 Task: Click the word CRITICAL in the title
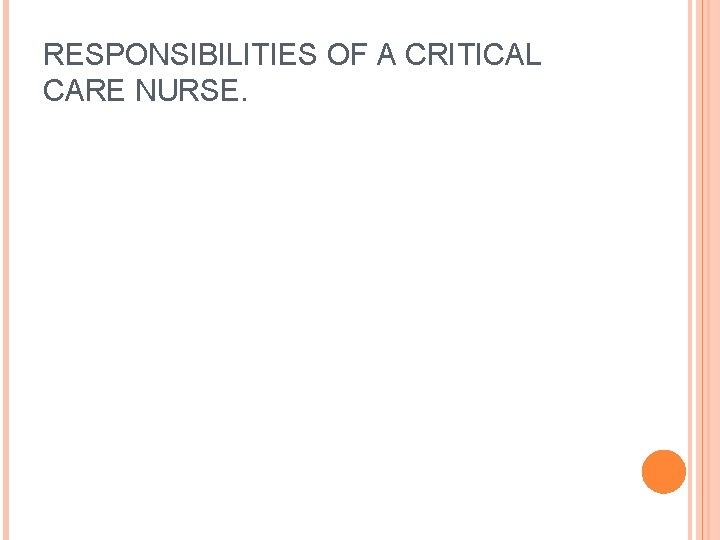[471, 56]
